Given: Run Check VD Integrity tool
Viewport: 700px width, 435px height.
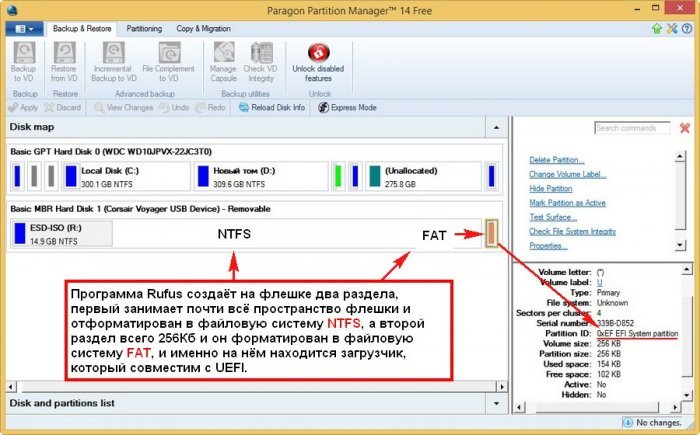Looking at the screenshot, I should tap(261, 62).
